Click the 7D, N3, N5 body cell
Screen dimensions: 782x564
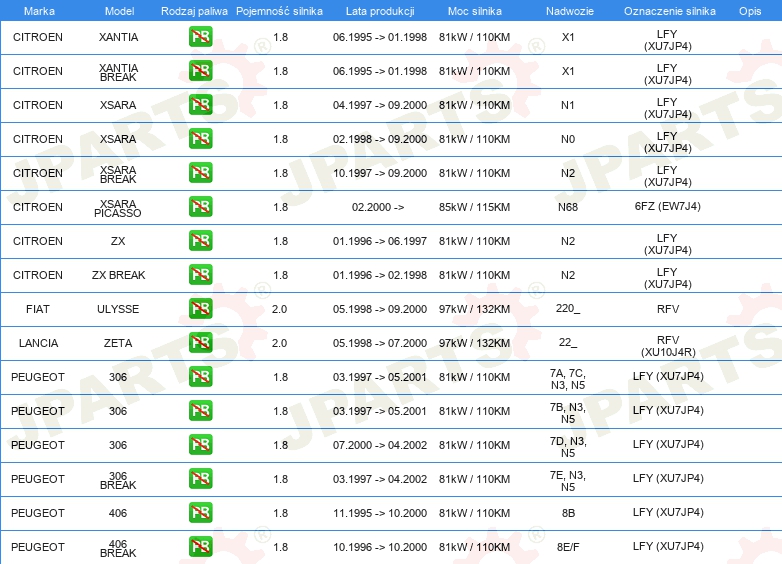click(x=568, y=447)
